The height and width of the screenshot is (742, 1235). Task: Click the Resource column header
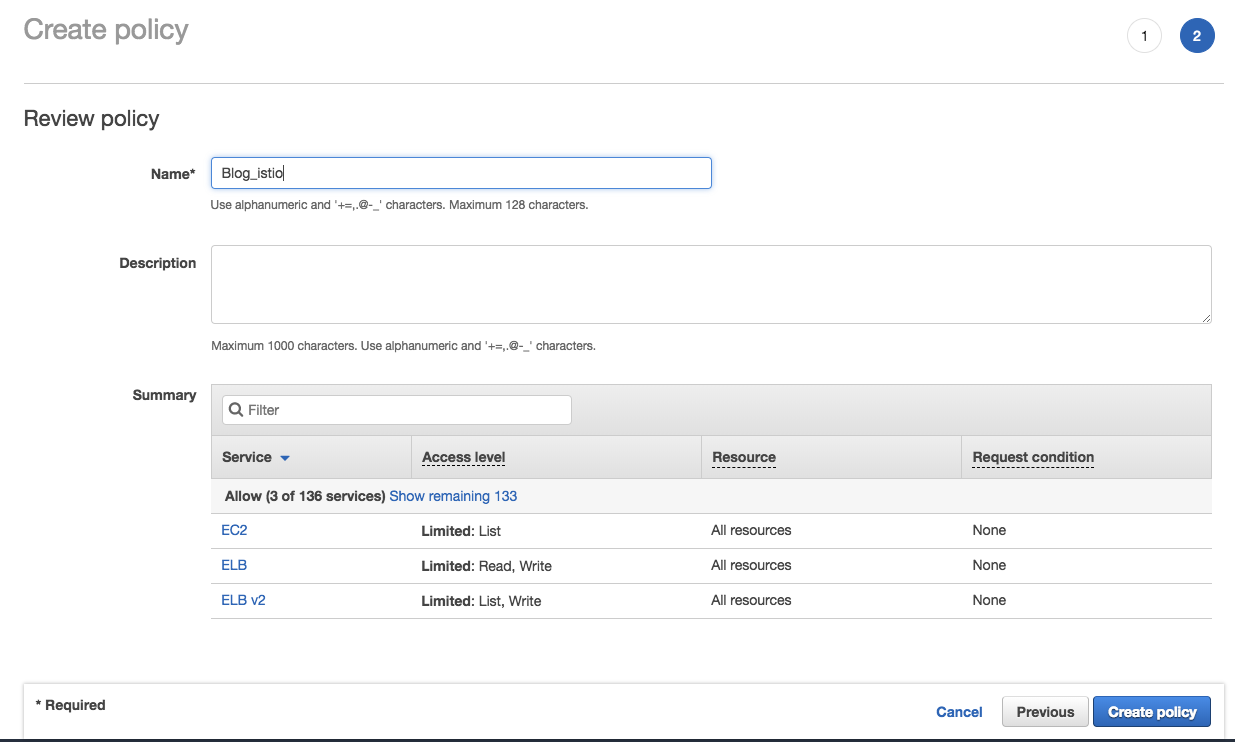743,457
